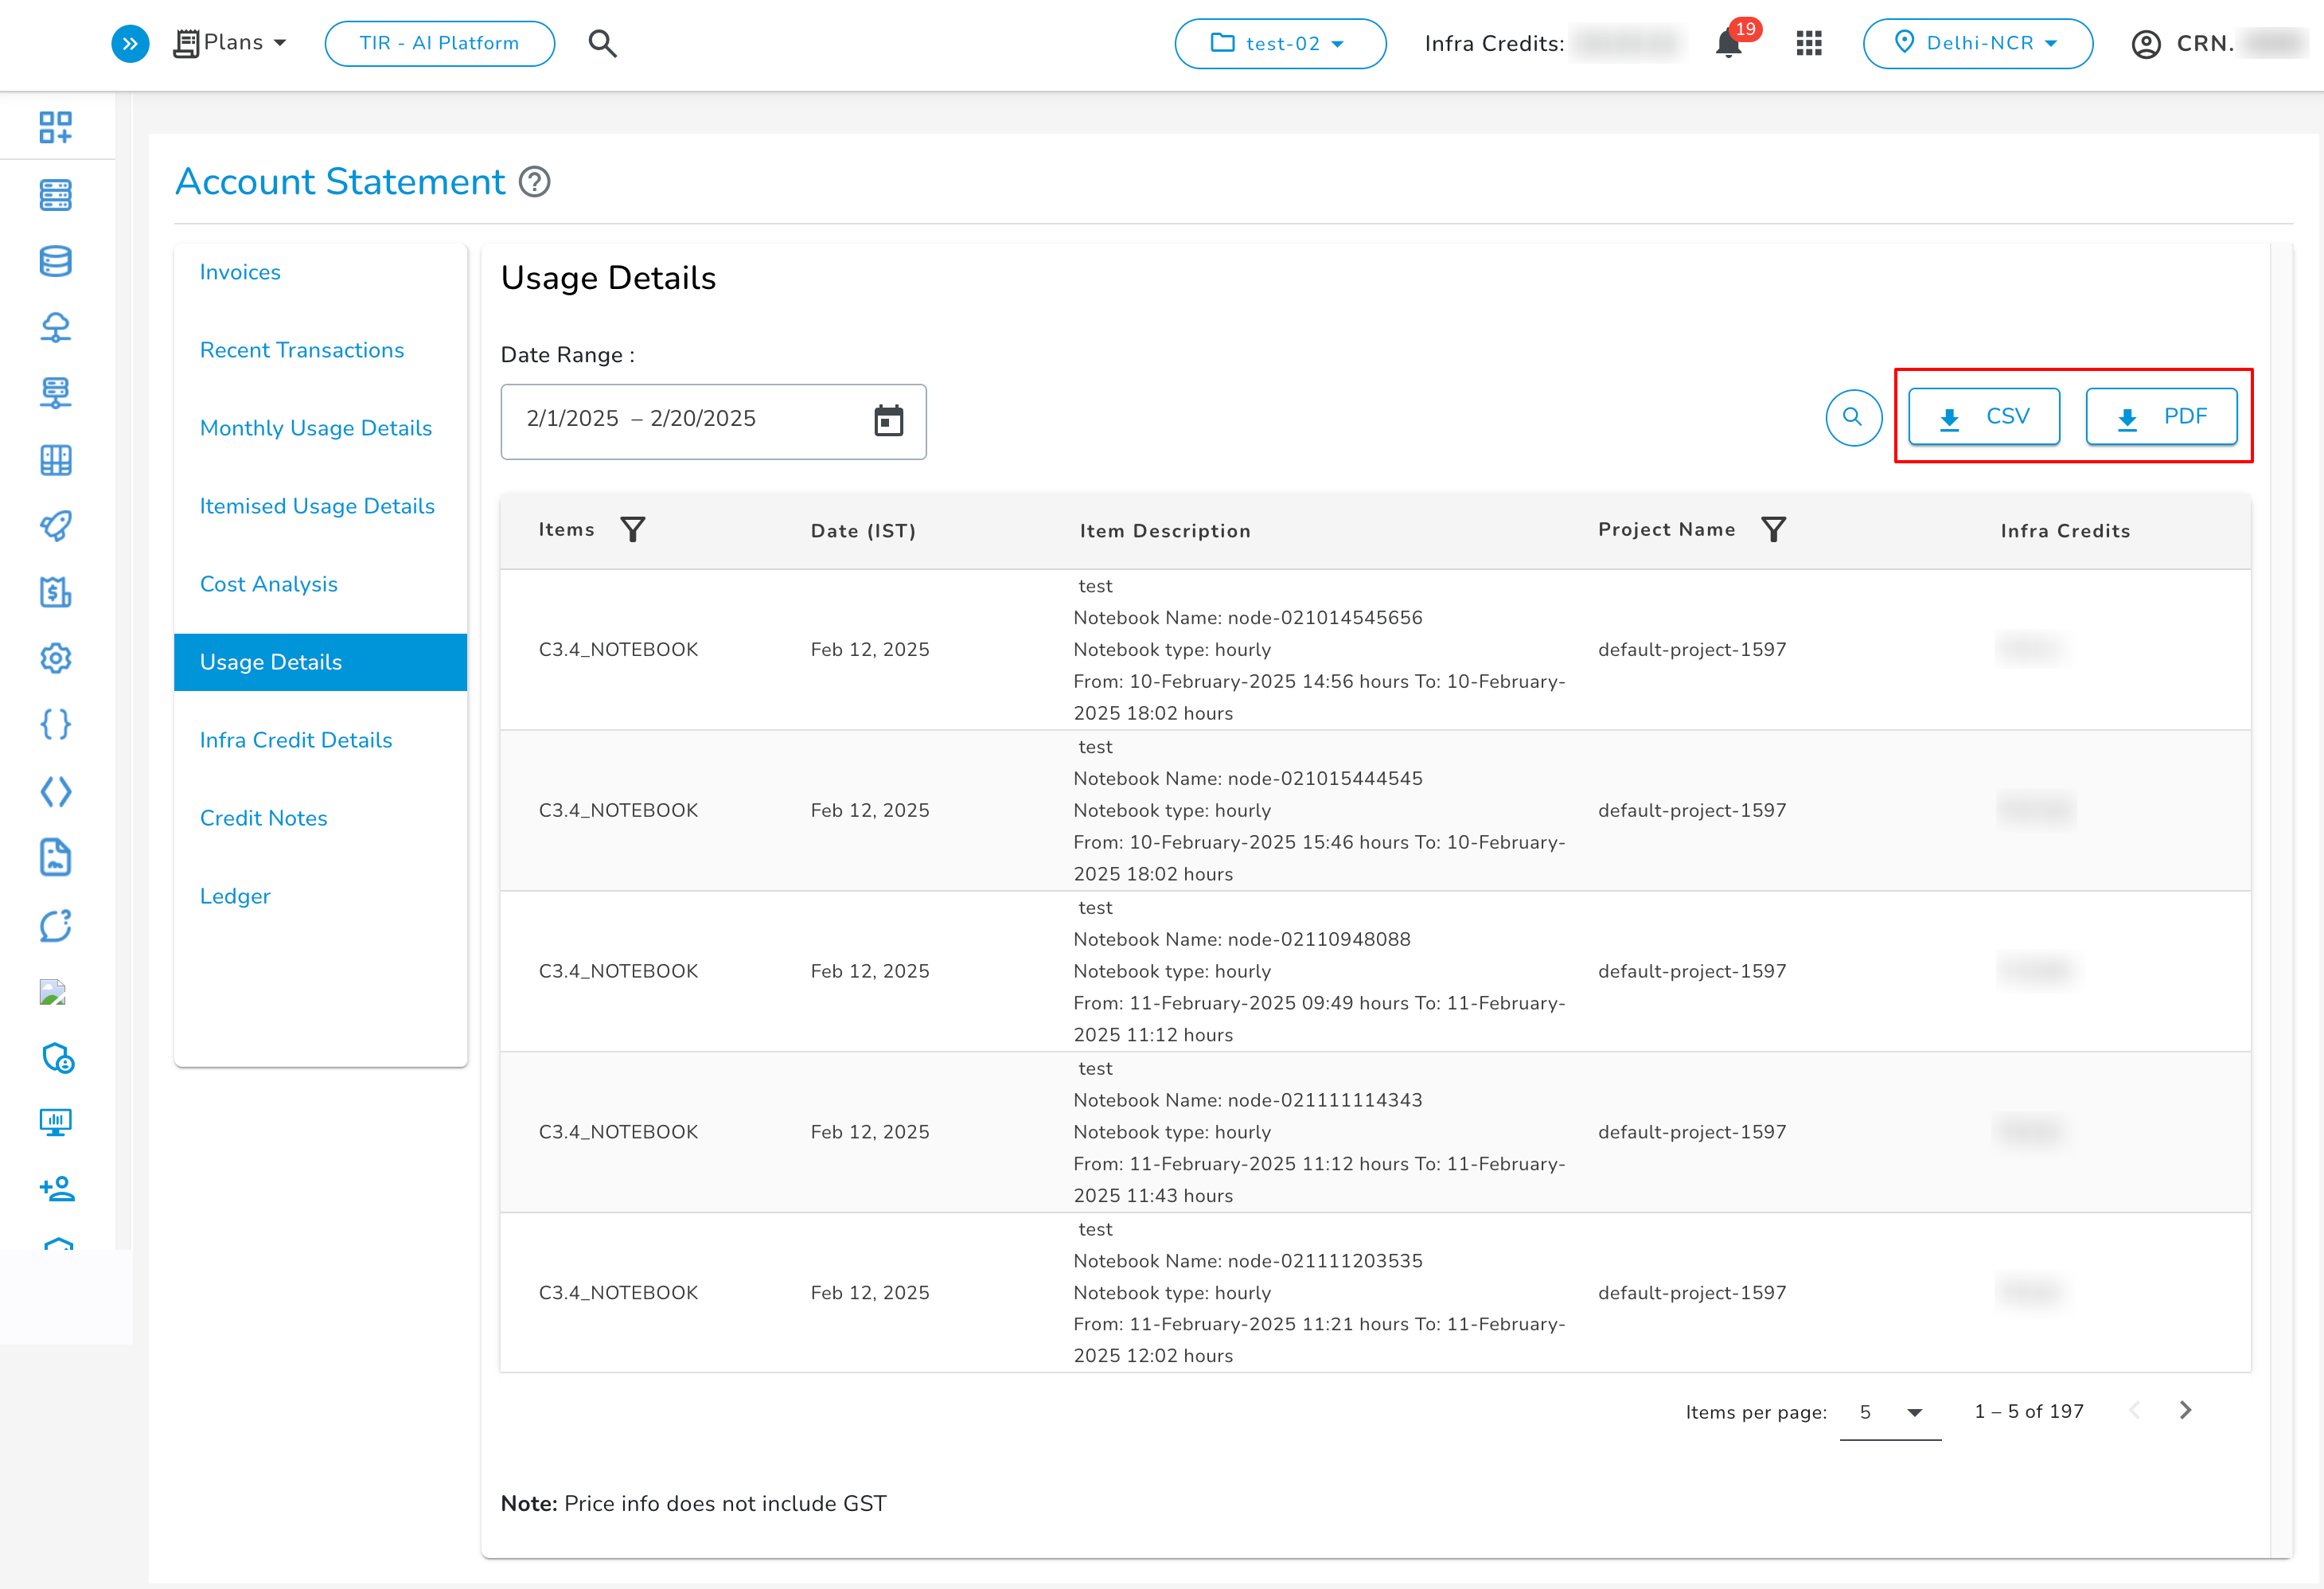Open Infra Credit Details
Viewport: 2324px width, 1589px height.
pyautogui.click(x=296, y=740)
